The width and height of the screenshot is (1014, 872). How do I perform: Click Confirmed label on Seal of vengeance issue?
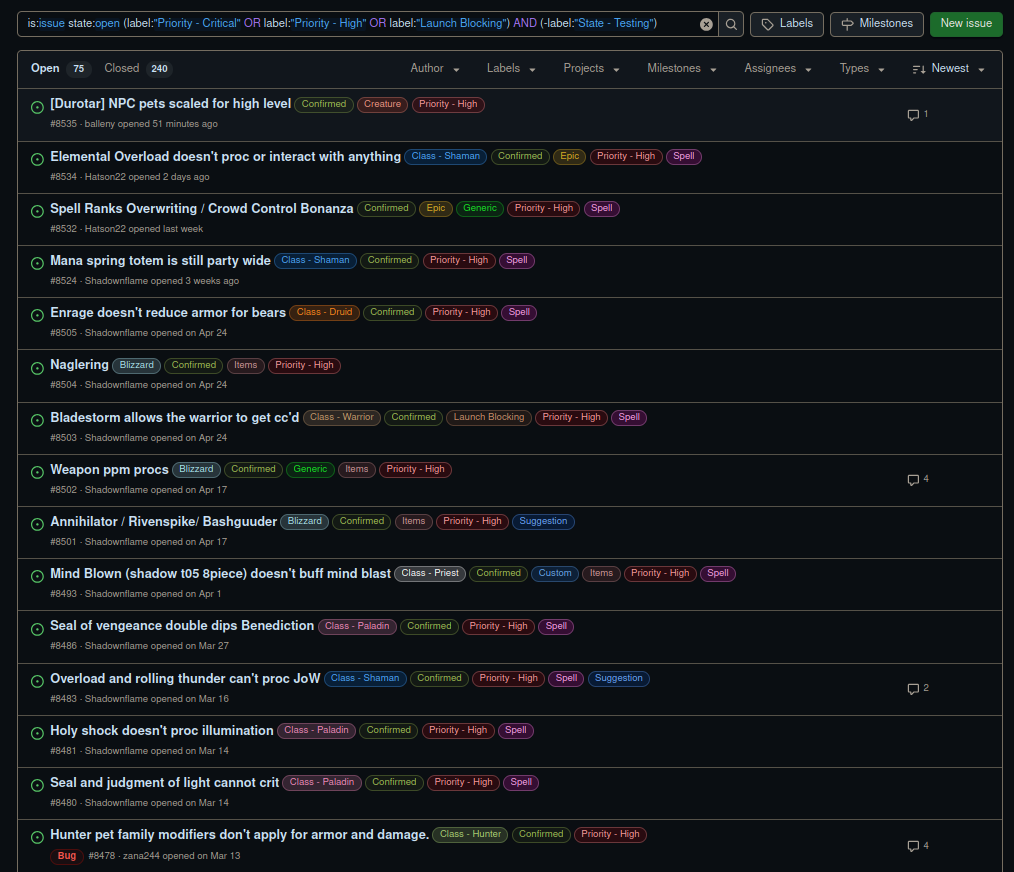point(429,626)
